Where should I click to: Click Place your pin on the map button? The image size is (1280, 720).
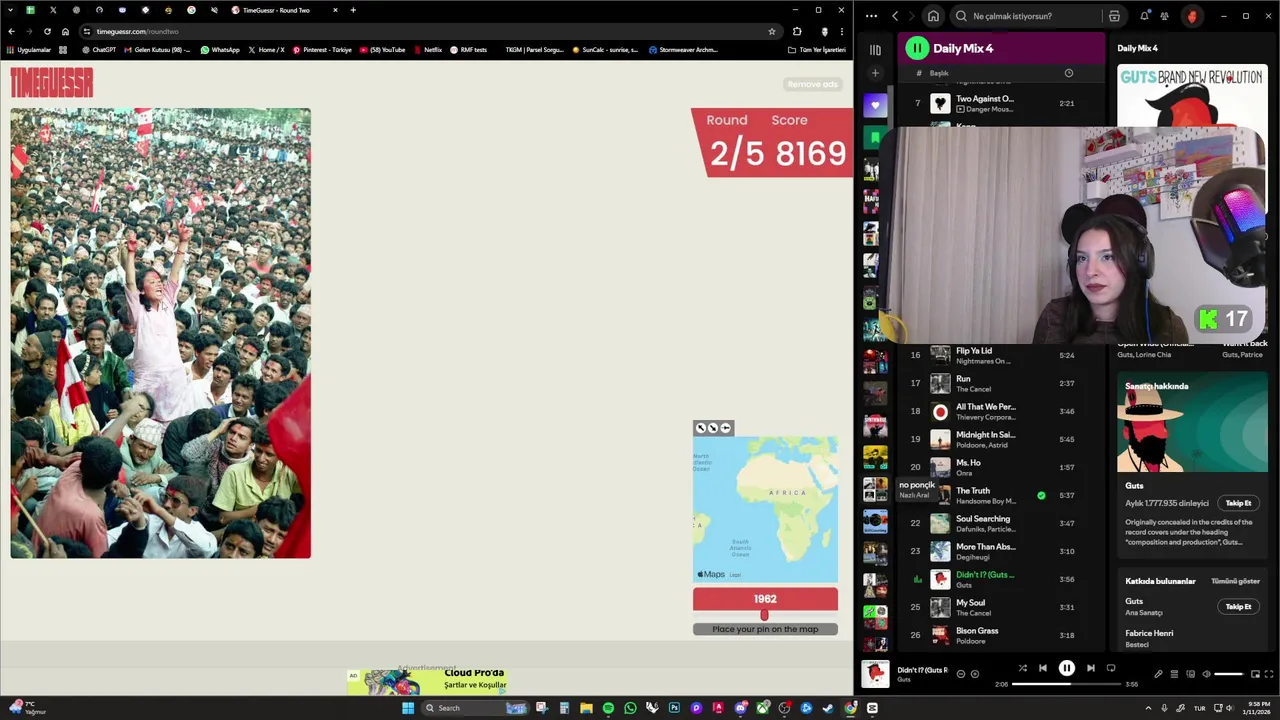click(x=765, y=629)
